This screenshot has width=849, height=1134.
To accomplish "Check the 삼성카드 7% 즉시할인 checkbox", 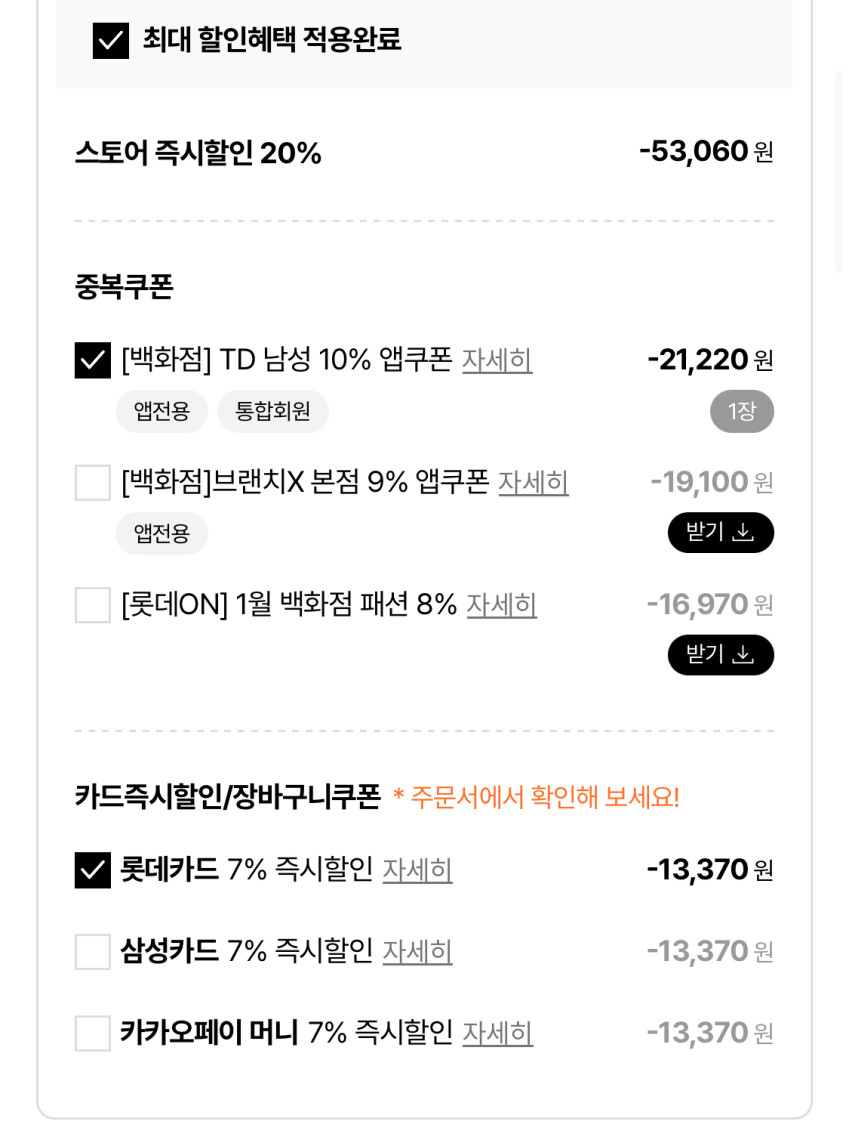I will (x=93, y=952).
